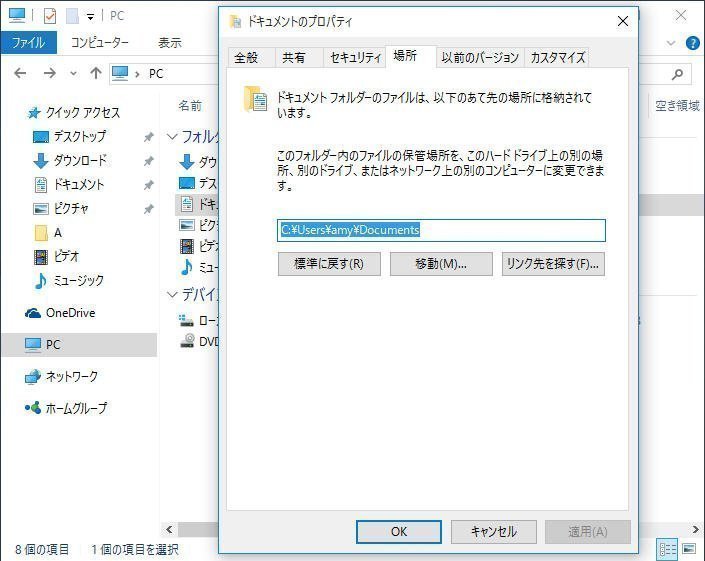This screenshot has height=561, width=705.
Task: Expand the ribbon with the chevron
Action: (671, 43)
